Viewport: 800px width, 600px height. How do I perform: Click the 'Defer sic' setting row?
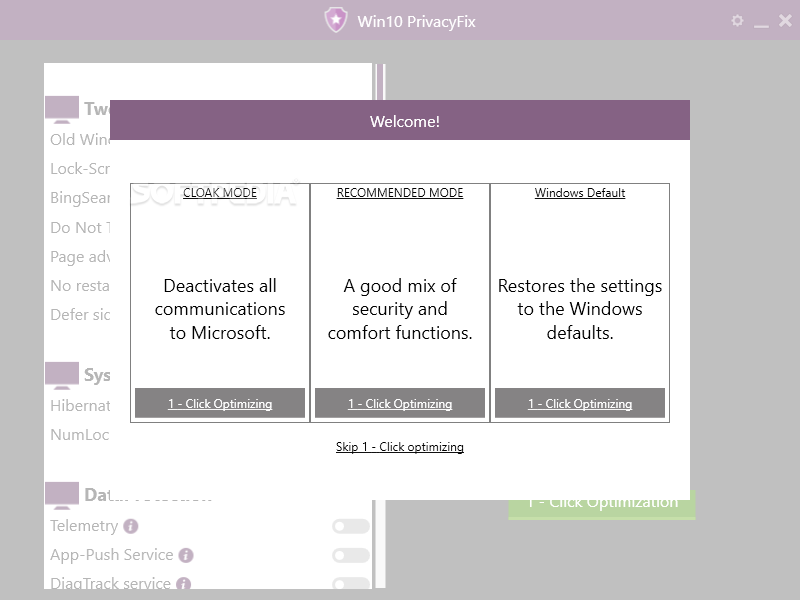coord(80,315)
